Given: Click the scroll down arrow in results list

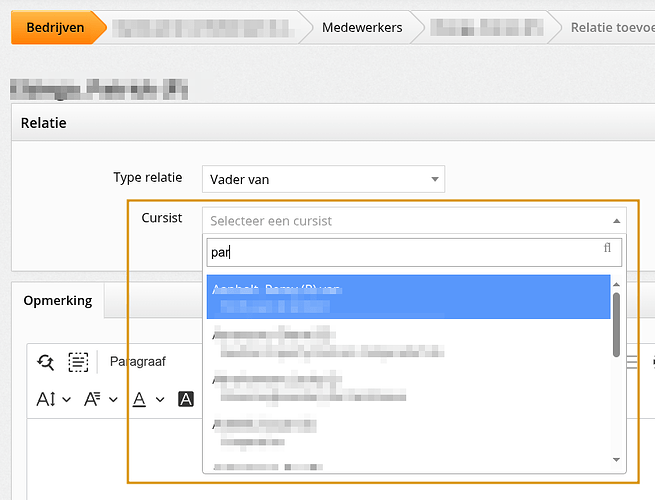Looking at the screenshot, I should (x=617, y=460).
